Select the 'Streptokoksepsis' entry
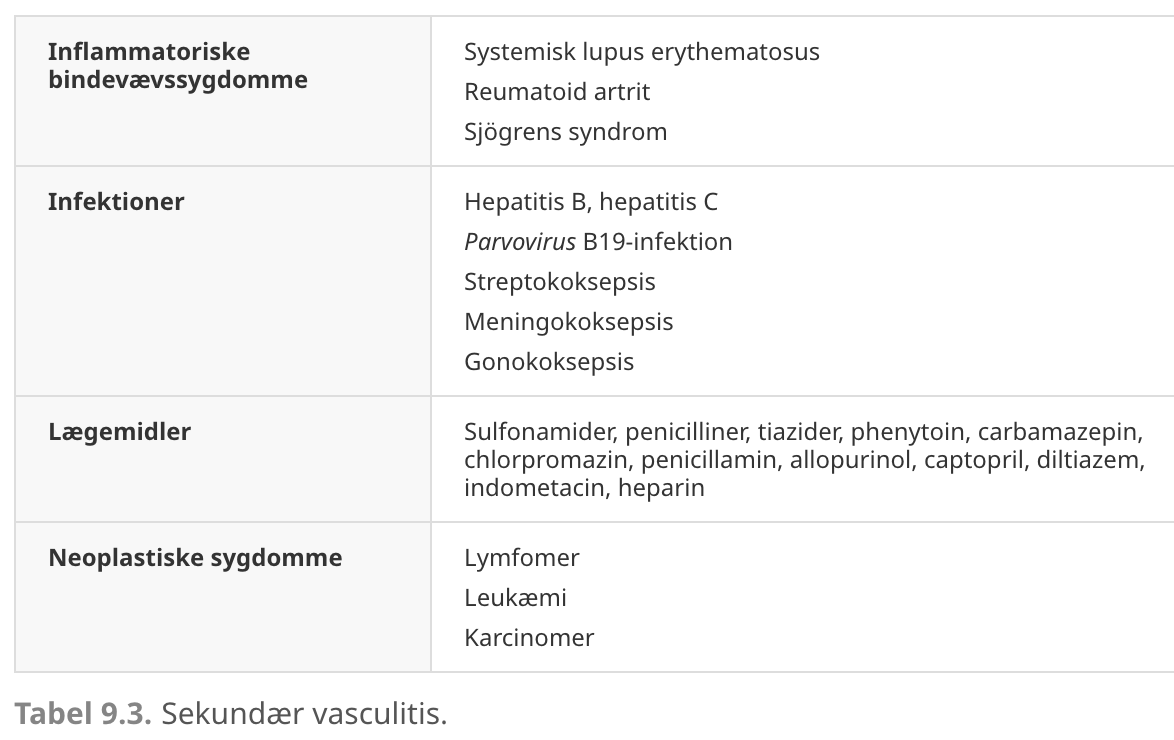Screen dimensions: 1174x740 tap(559, 282)
